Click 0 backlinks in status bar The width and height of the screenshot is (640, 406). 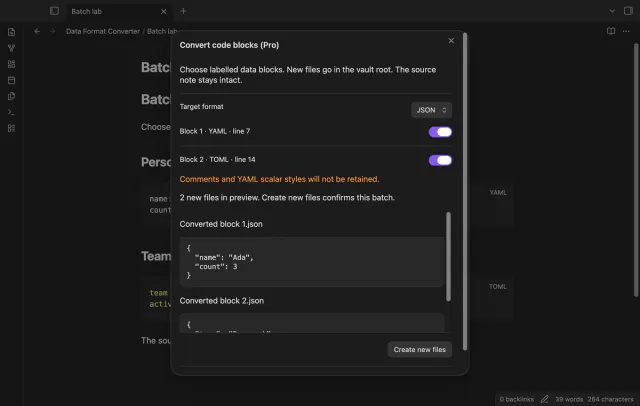(x=516, y=399)
